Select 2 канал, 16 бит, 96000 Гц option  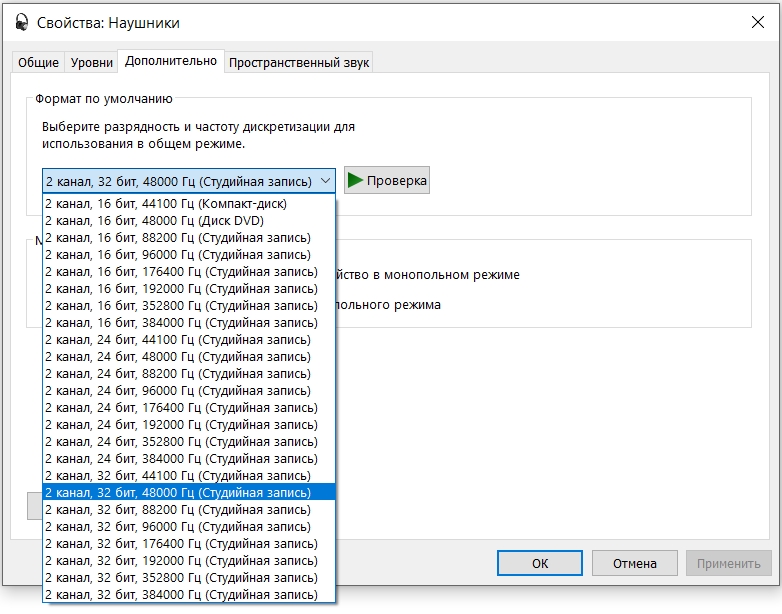pos(189,254)
